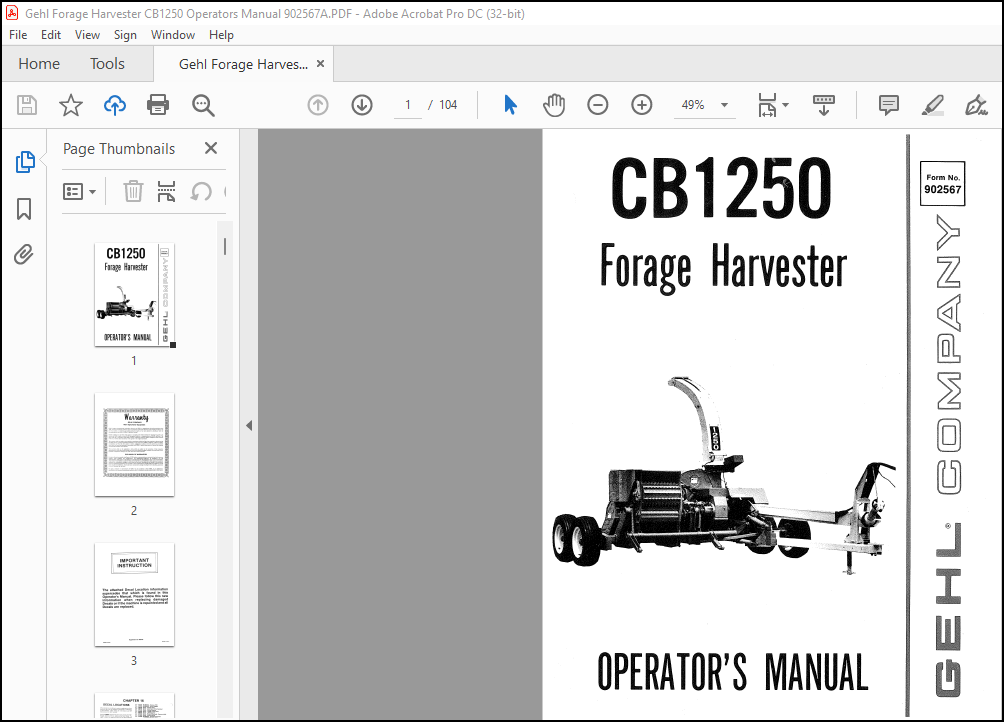Click the print pages icon in thumbnails panel
Image resolution: width=1004 pixels, height=722 pixels.
(166, 191)
